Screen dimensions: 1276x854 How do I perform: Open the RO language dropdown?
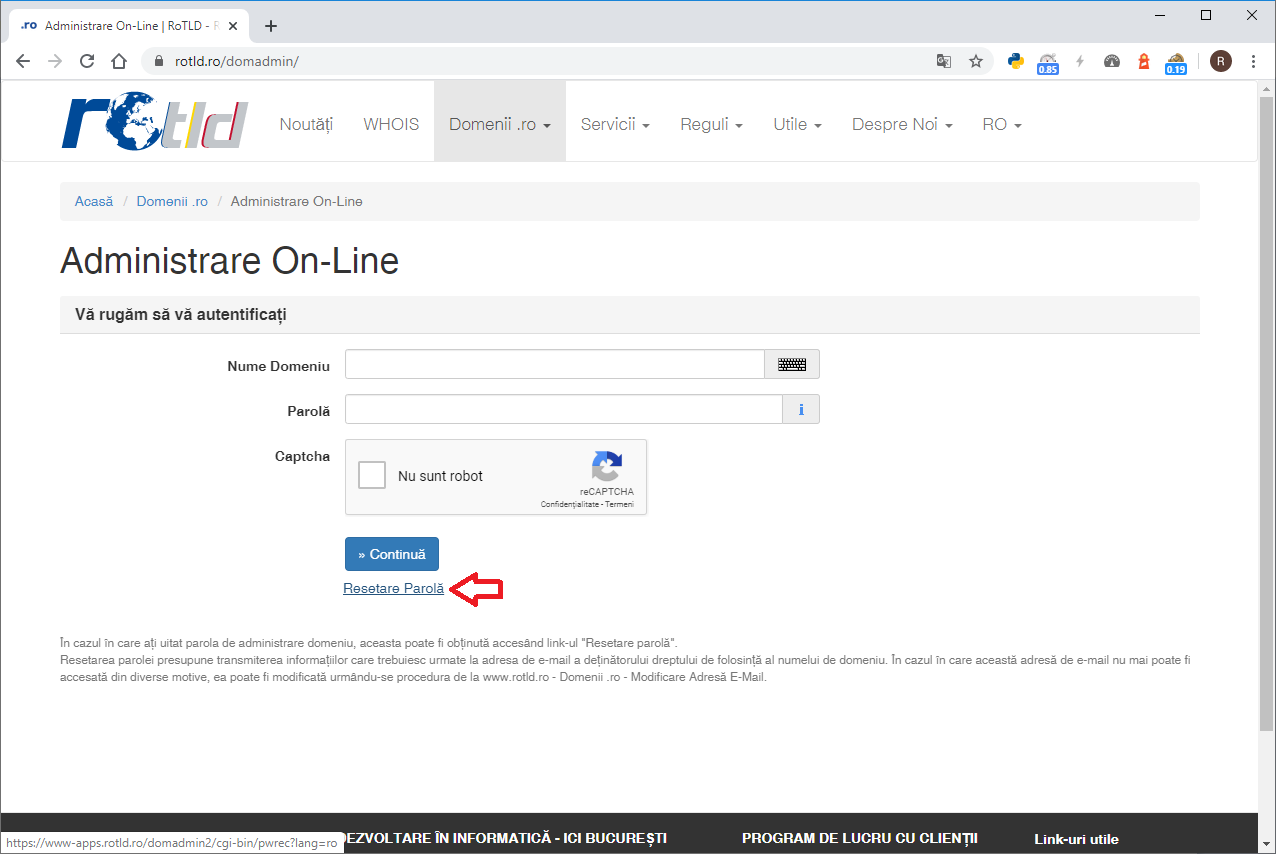click(x=1001, y=125)
